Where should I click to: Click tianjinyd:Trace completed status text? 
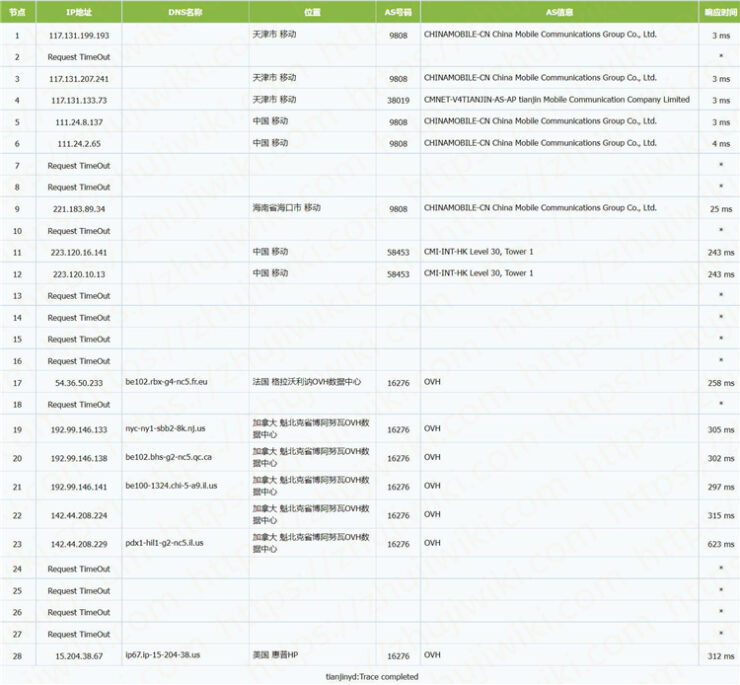(372, 677)
